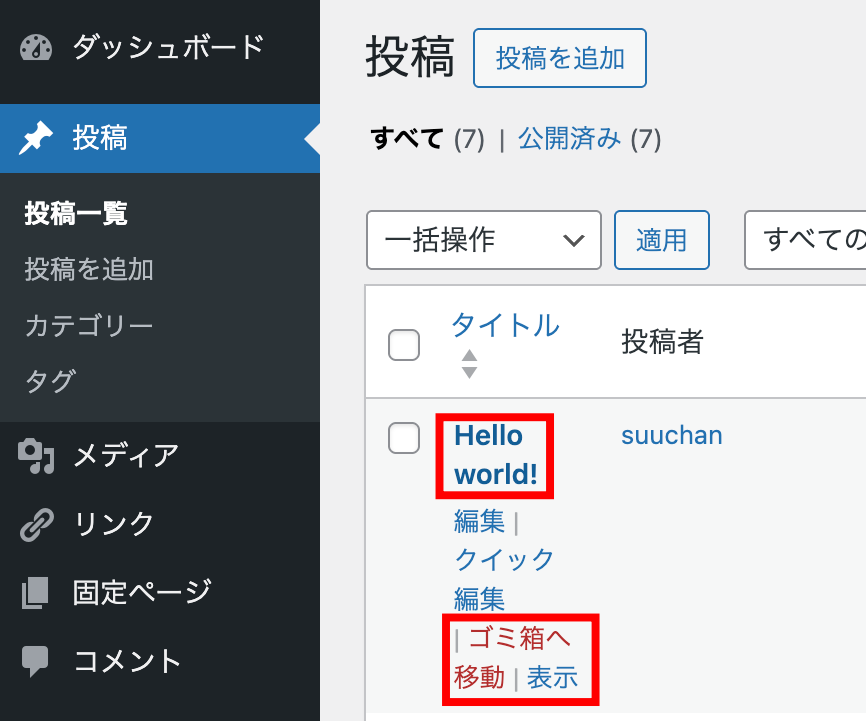Click the 投稿を追加 button beside heading
This screenshot has width=866, height=721.
[560, 58]
